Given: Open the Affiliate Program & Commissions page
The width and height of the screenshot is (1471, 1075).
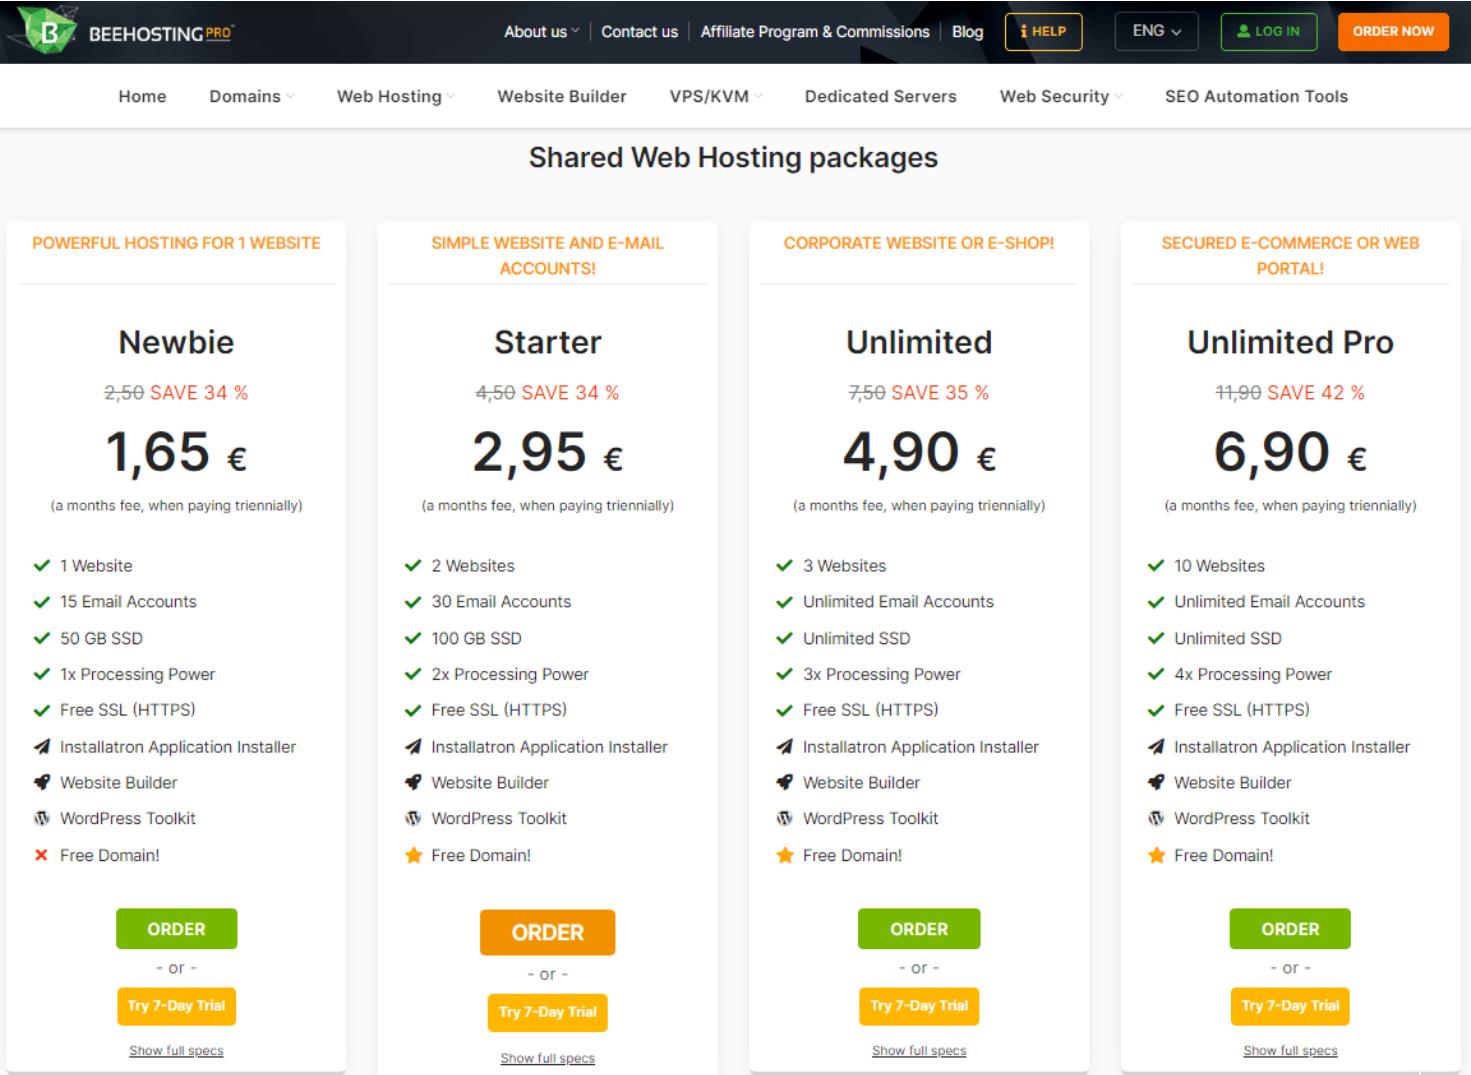Looking at the screenshot, I should click(x=815, y=31).
